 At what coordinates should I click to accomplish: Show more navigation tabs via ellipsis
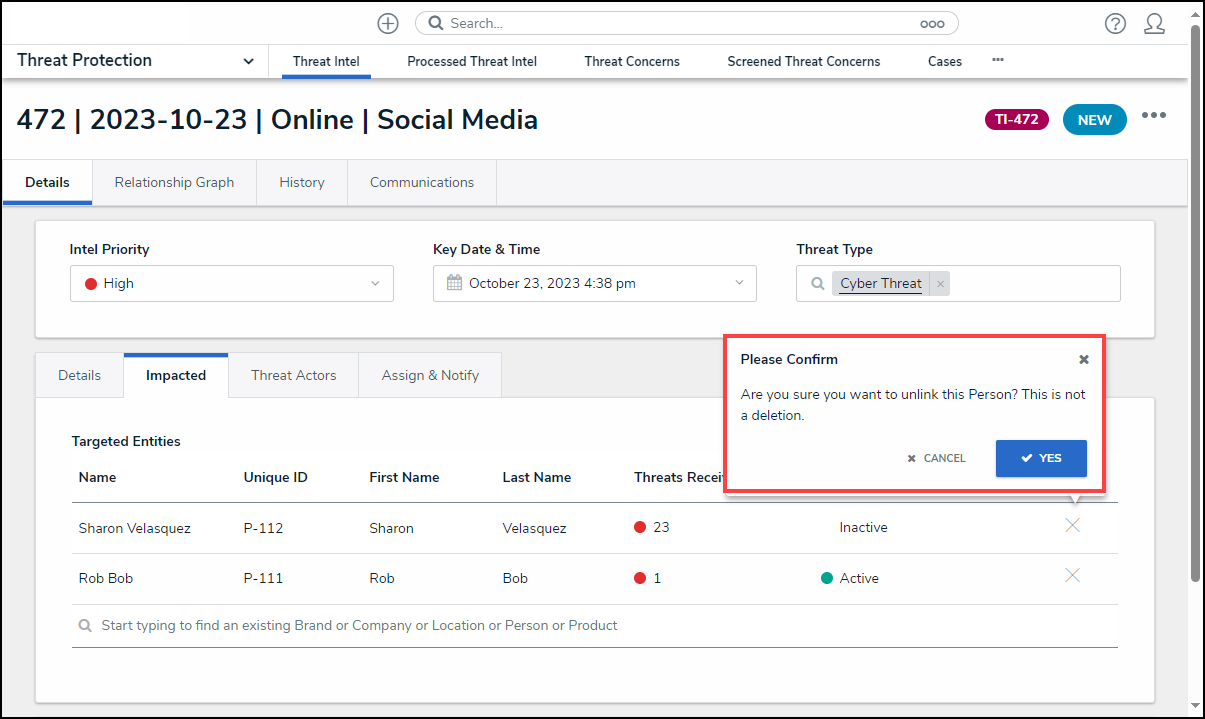coord(997,60)
